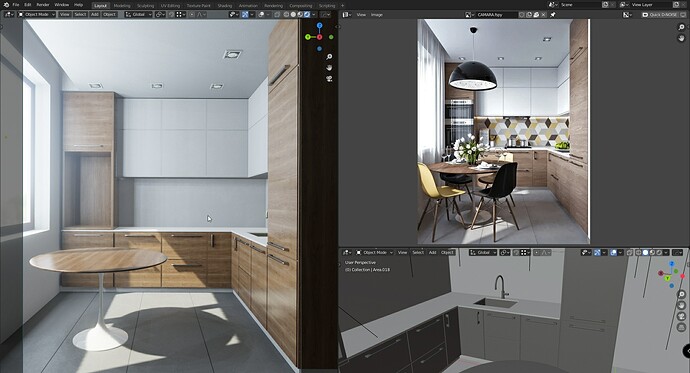Image resolution: width=690 pixels, height=373 pixels.
Task: Open the Help menu
Action: point(78,4)
